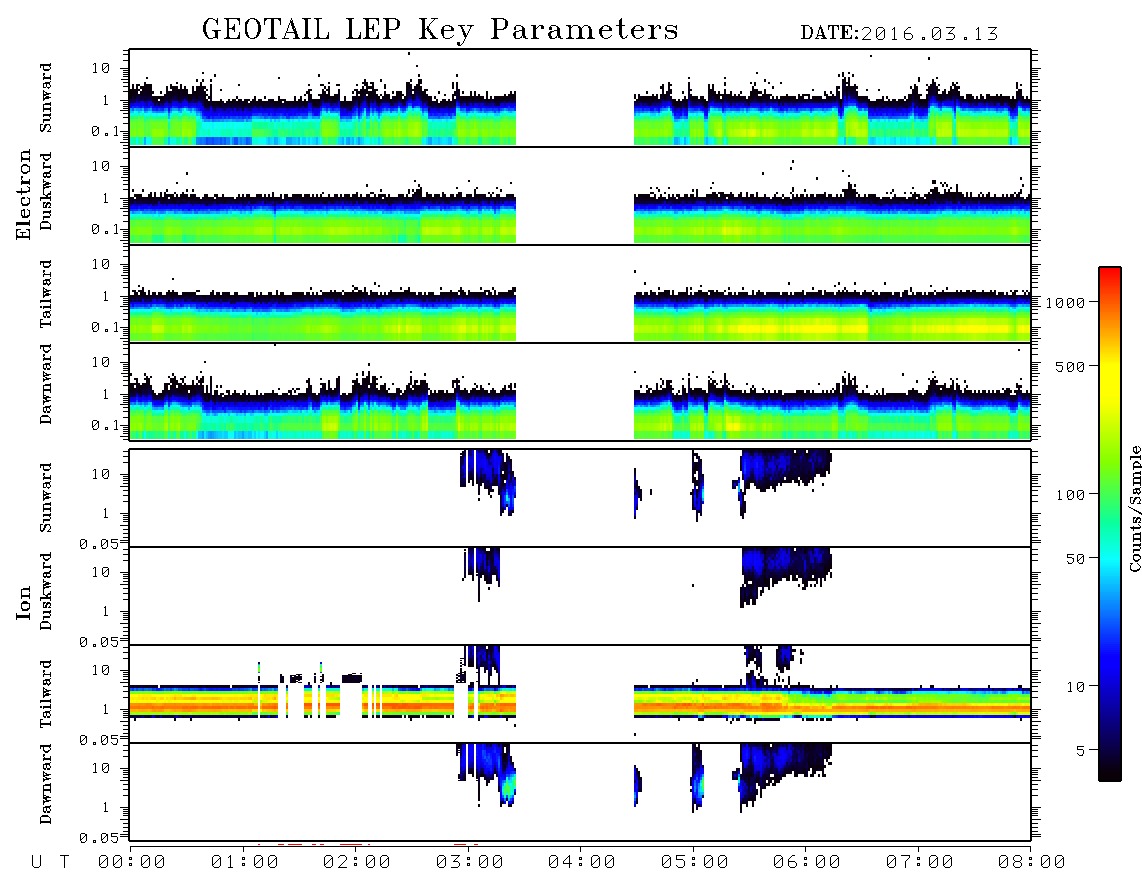The height and width of the screenshot is (880, 1142).
Task: Click the '05:00' time tick label
Action: (695, 862)
